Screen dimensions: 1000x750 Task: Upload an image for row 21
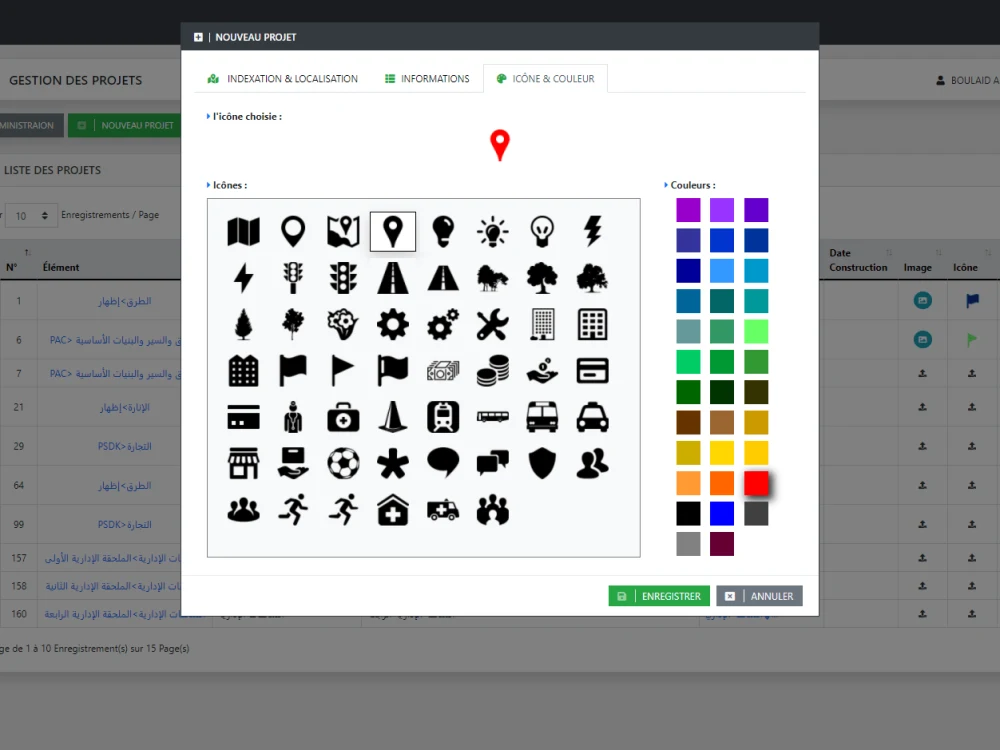click(922, 406)
